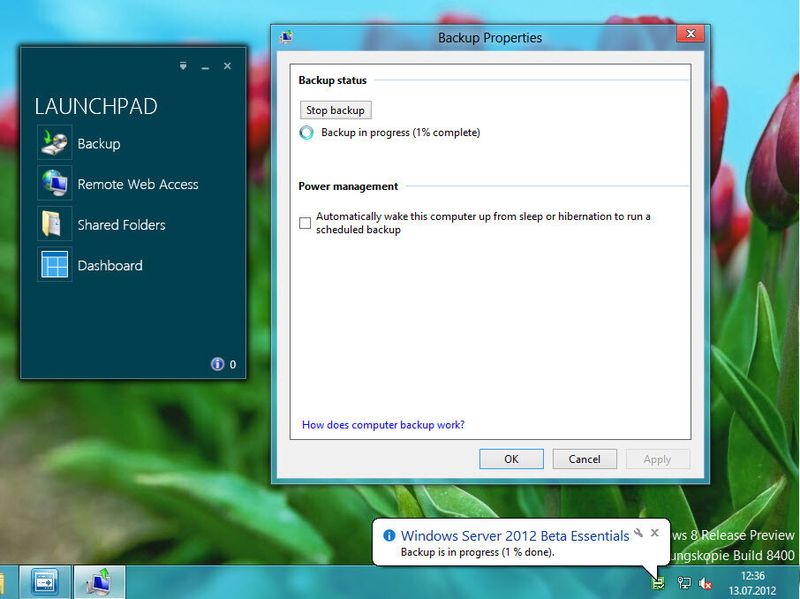Click the muted volume icon in the tray
The image size is (800, 599).
(705, 582)
